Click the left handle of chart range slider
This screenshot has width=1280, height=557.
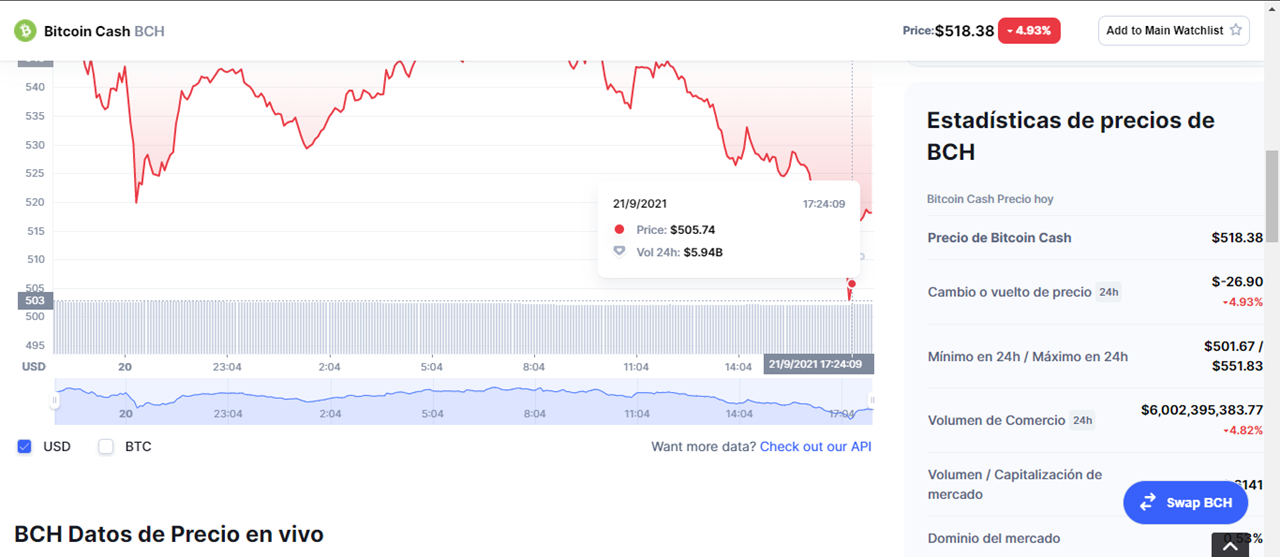55,401
